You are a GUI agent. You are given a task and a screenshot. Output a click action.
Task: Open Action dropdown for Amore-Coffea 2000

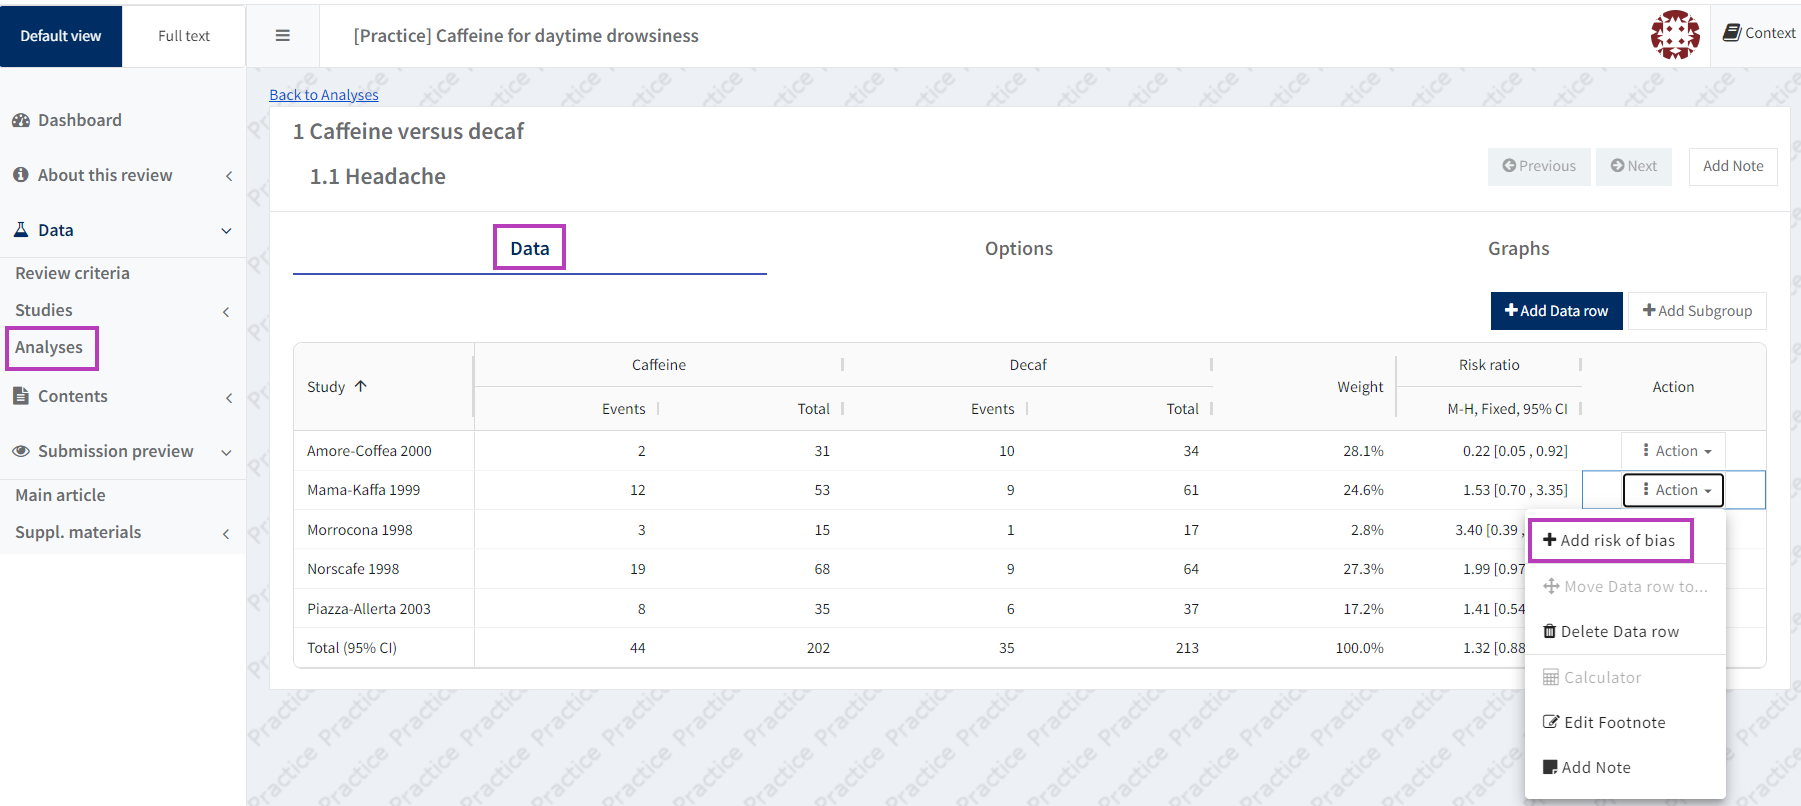pyautogui.click(x=1676, y=451)
